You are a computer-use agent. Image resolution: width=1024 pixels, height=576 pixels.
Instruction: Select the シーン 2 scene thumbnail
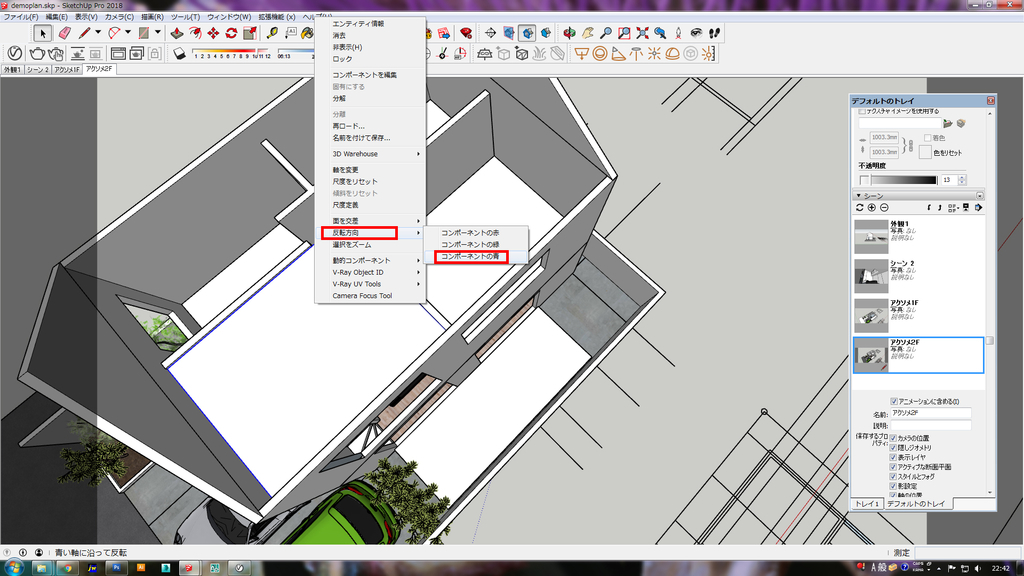coord(871,276)
